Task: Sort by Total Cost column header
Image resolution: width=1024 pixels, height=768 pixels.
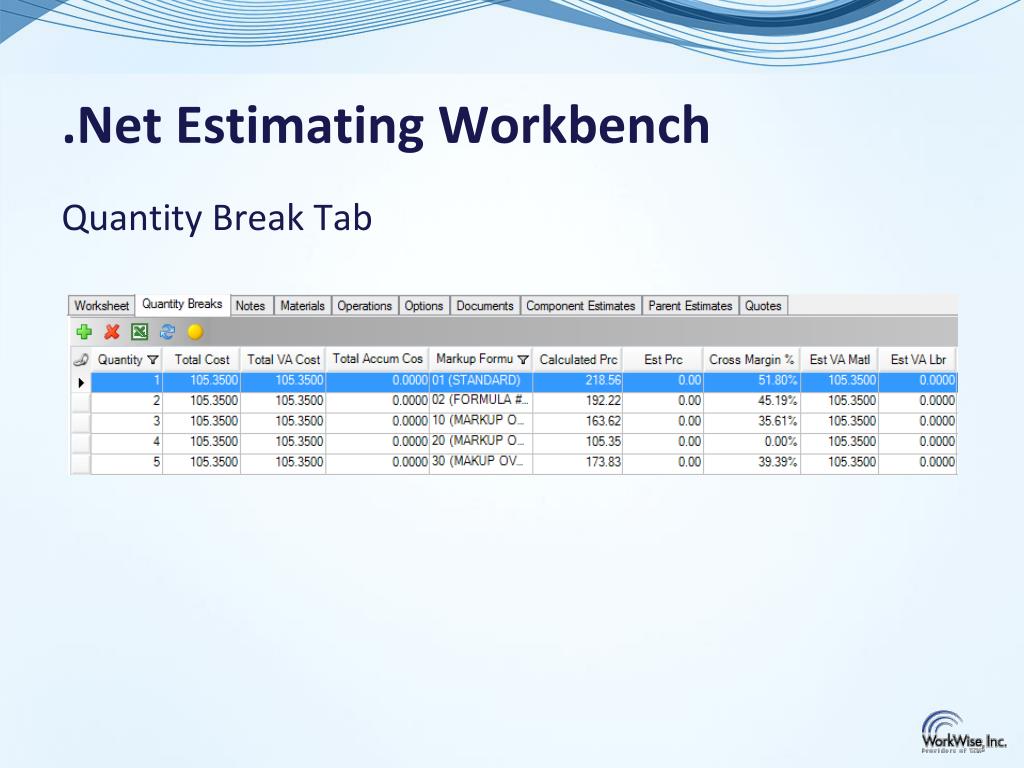Action: tap(202, 359)
